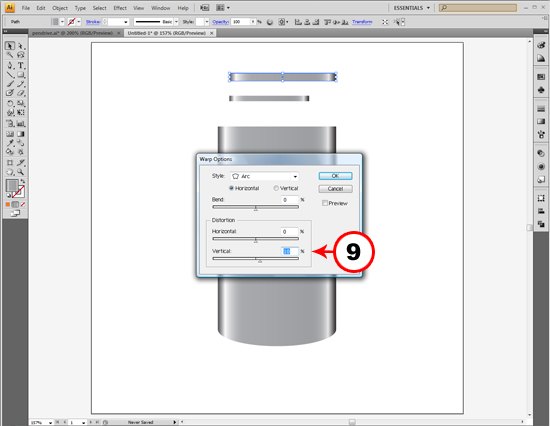Expand the stroke weight dropdown

click(126, 22)
